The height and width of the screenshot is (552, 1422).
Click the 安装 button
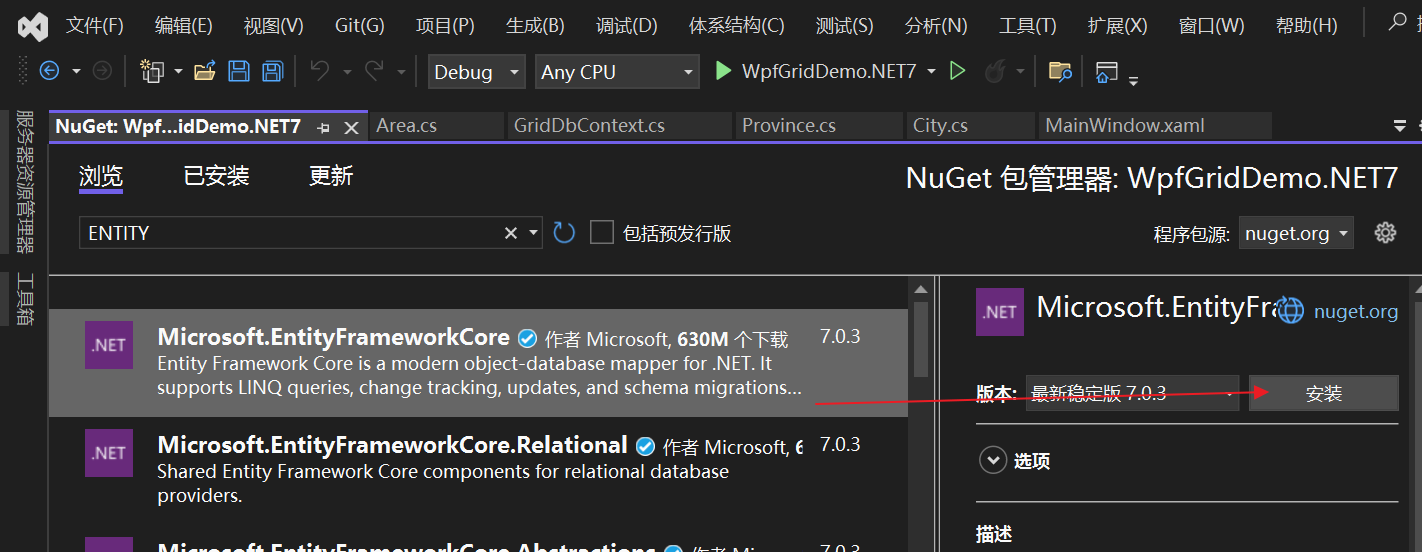[x=1324, y=393]
